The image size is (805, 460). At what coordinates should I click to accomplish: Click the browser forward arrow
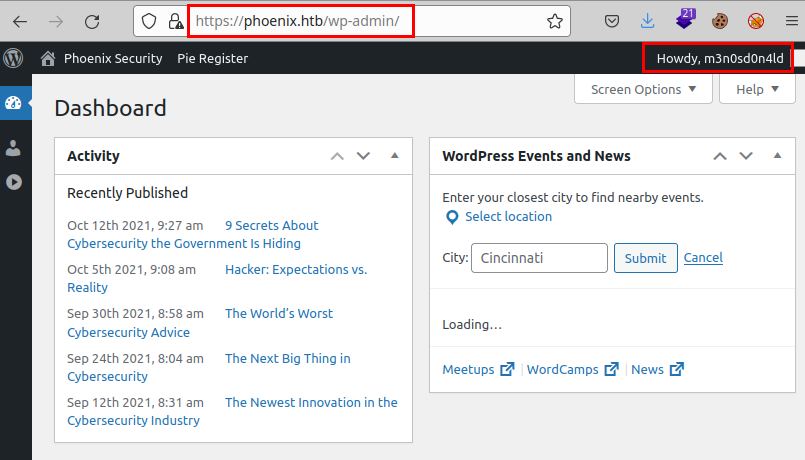[56, 22]
